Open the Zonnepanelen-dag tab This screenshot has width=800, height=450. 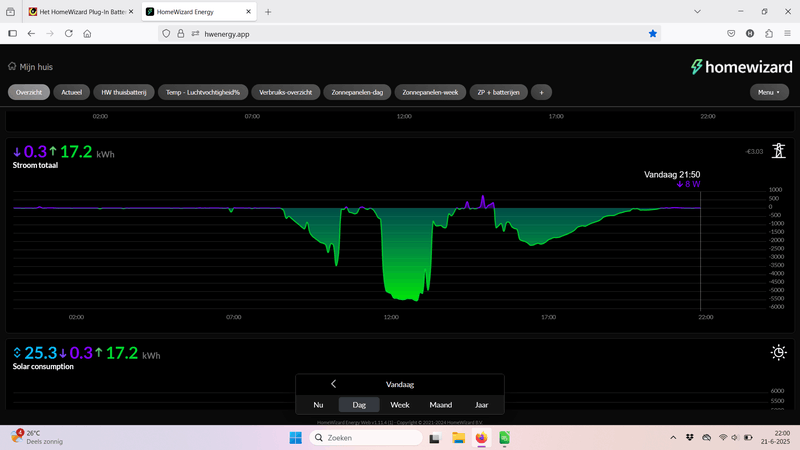(357, 92)
